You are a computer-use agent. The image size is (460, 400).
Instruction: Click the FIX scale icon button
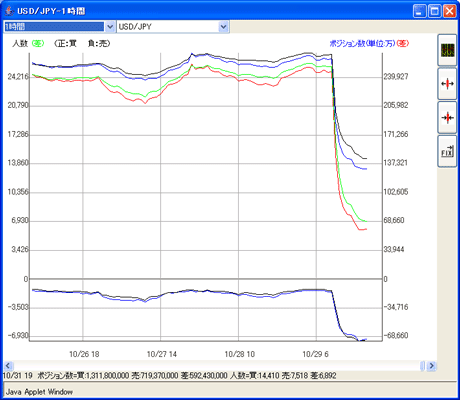coord(447,151)
